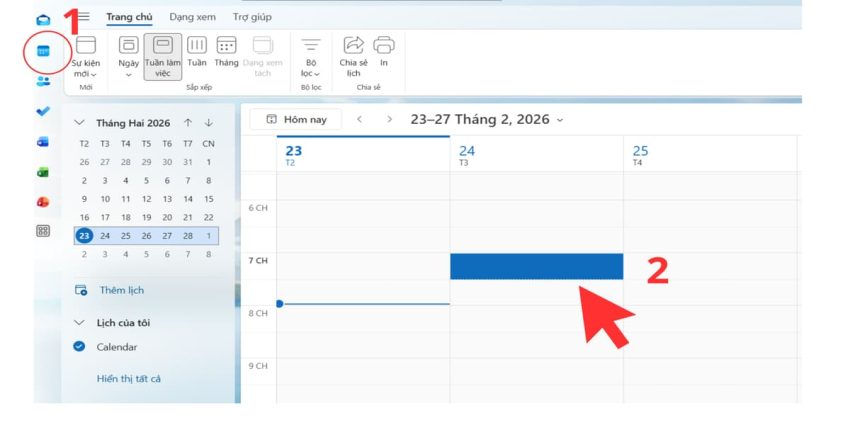
Task: Toggle the hamburger navigation menu
Action: [x=84, y=17]
